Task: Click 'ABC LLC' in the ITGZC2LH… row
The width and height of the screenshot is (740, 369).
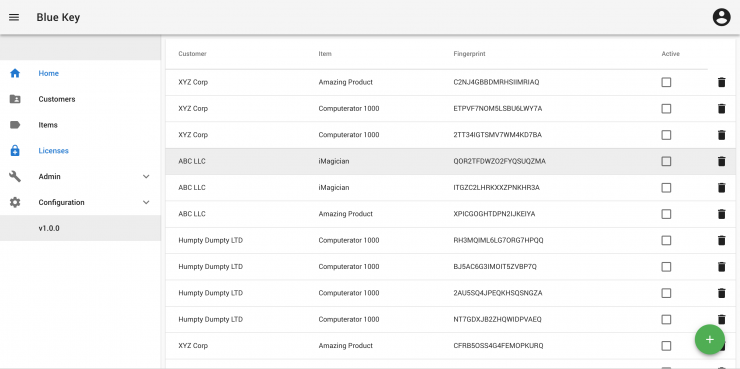Action: pos(192,188)
